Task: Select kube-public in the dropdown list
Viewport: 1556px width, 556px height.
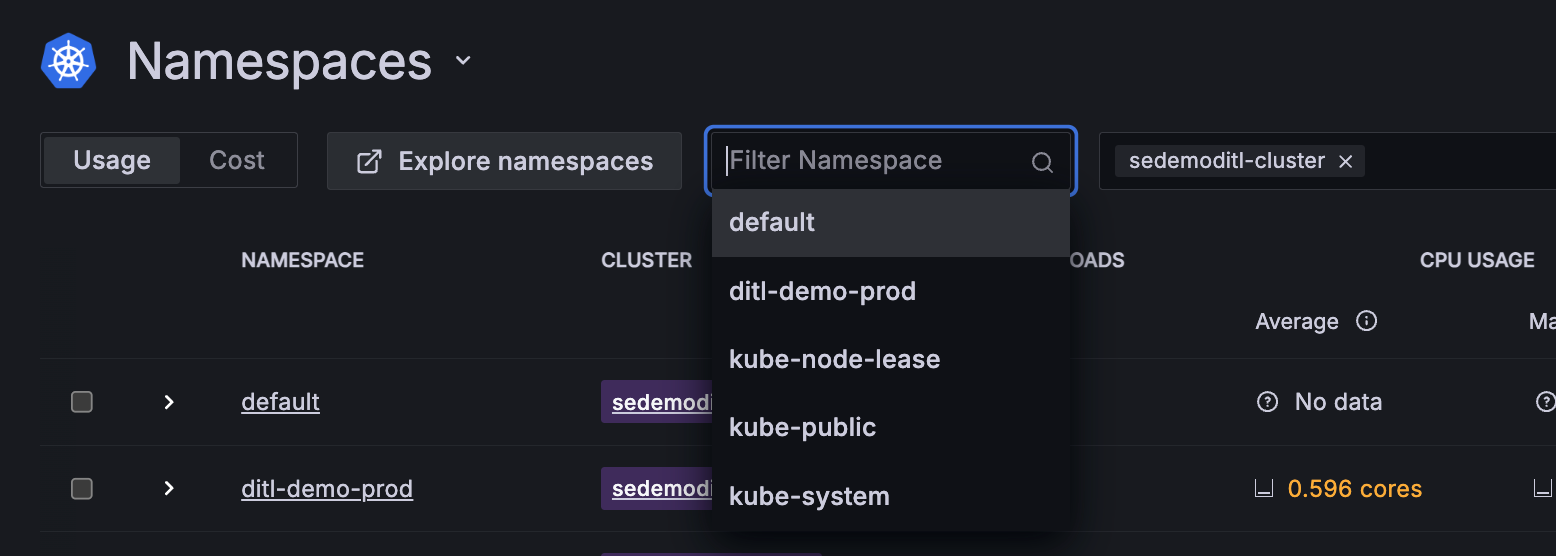Action: [x=802, y=427]
